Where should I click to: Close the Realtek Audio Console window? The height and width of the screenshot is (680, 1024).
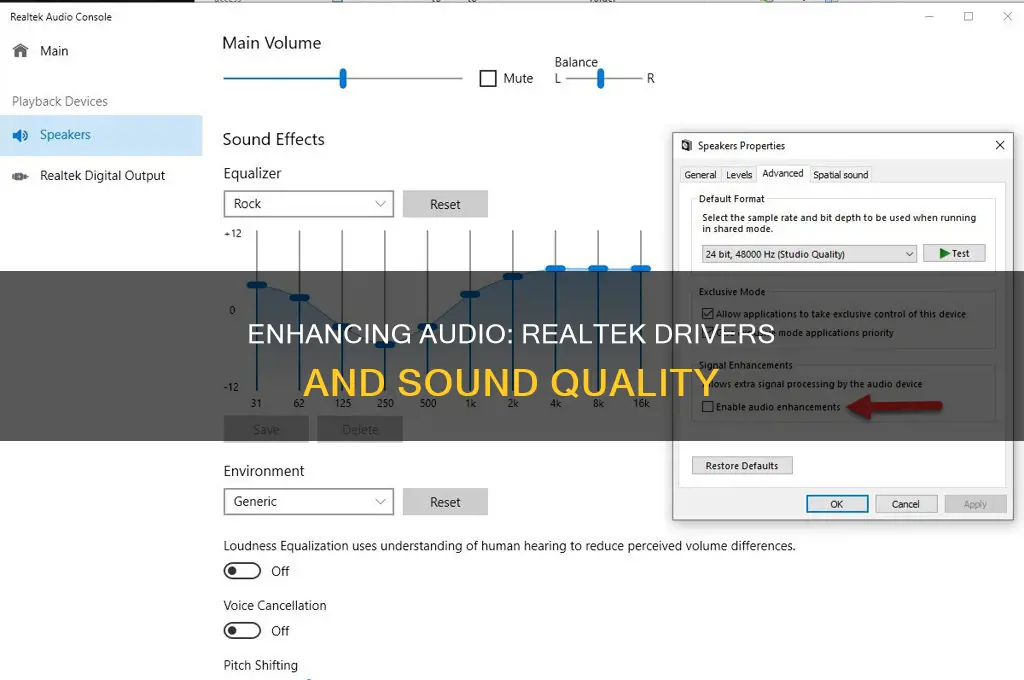coord(1008,16)
